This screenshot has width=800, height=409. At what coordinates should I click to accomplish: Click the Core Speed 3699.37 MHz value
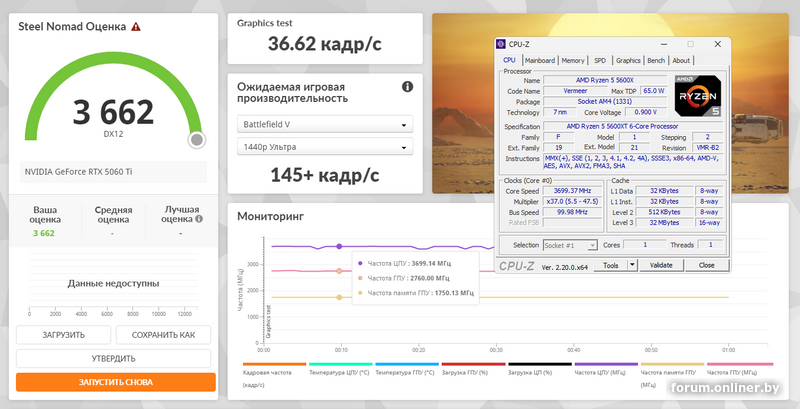coord(572,191)
